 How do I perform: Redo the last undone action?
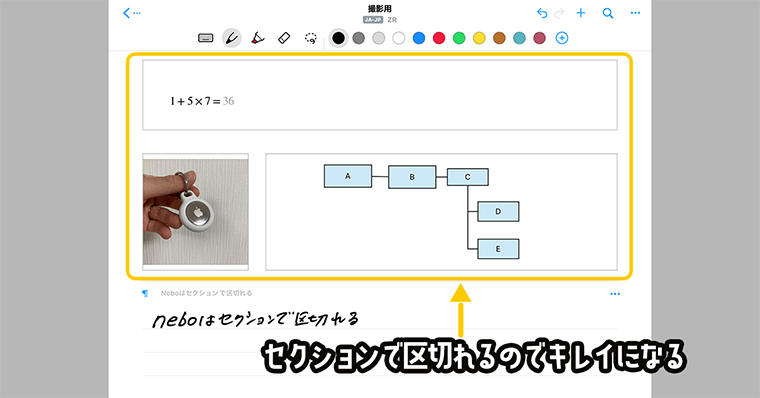pos(559,13)
